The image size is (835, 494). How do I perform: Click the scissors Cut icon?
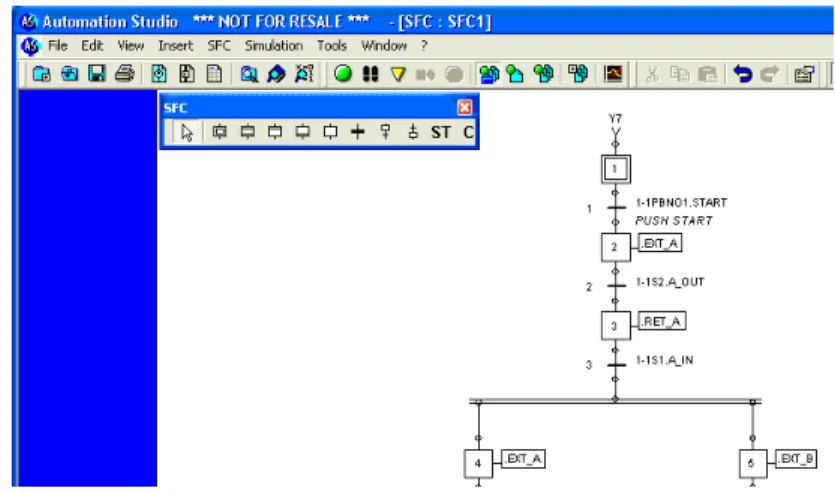click(652, 74)
